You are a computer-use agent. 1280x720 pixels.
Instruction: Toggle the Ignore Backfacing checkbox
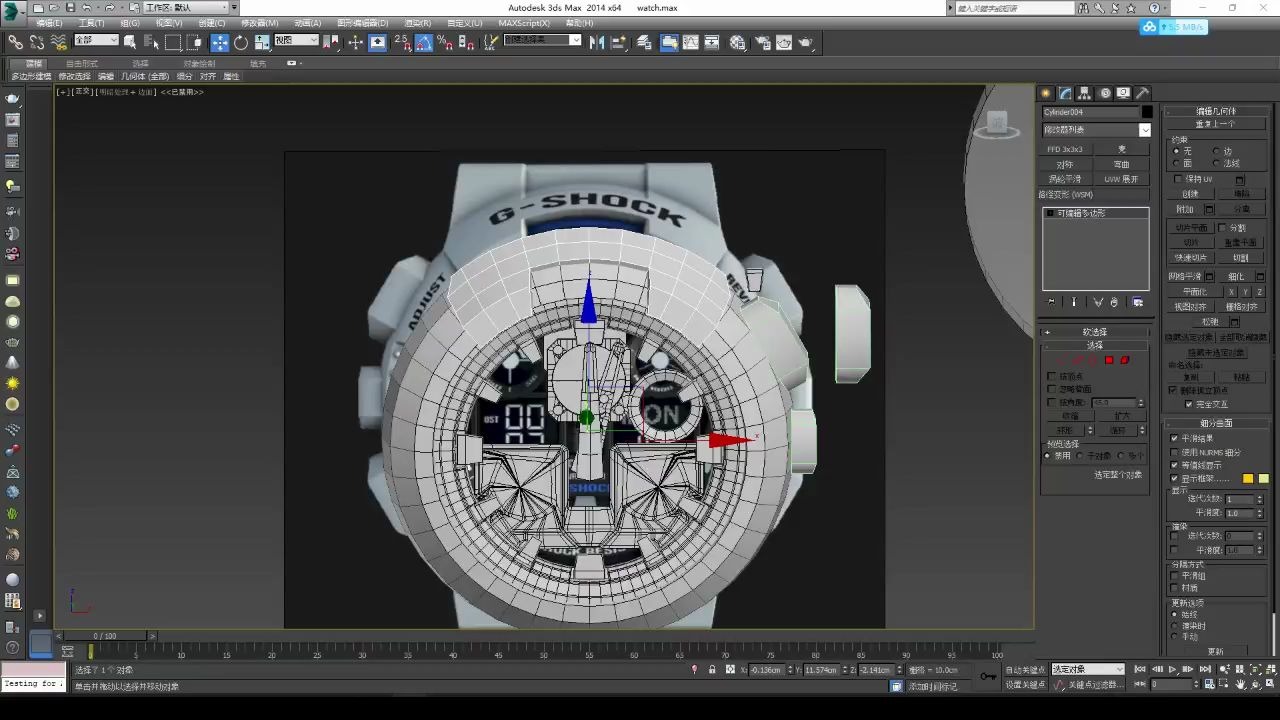tap(1052, 389)
